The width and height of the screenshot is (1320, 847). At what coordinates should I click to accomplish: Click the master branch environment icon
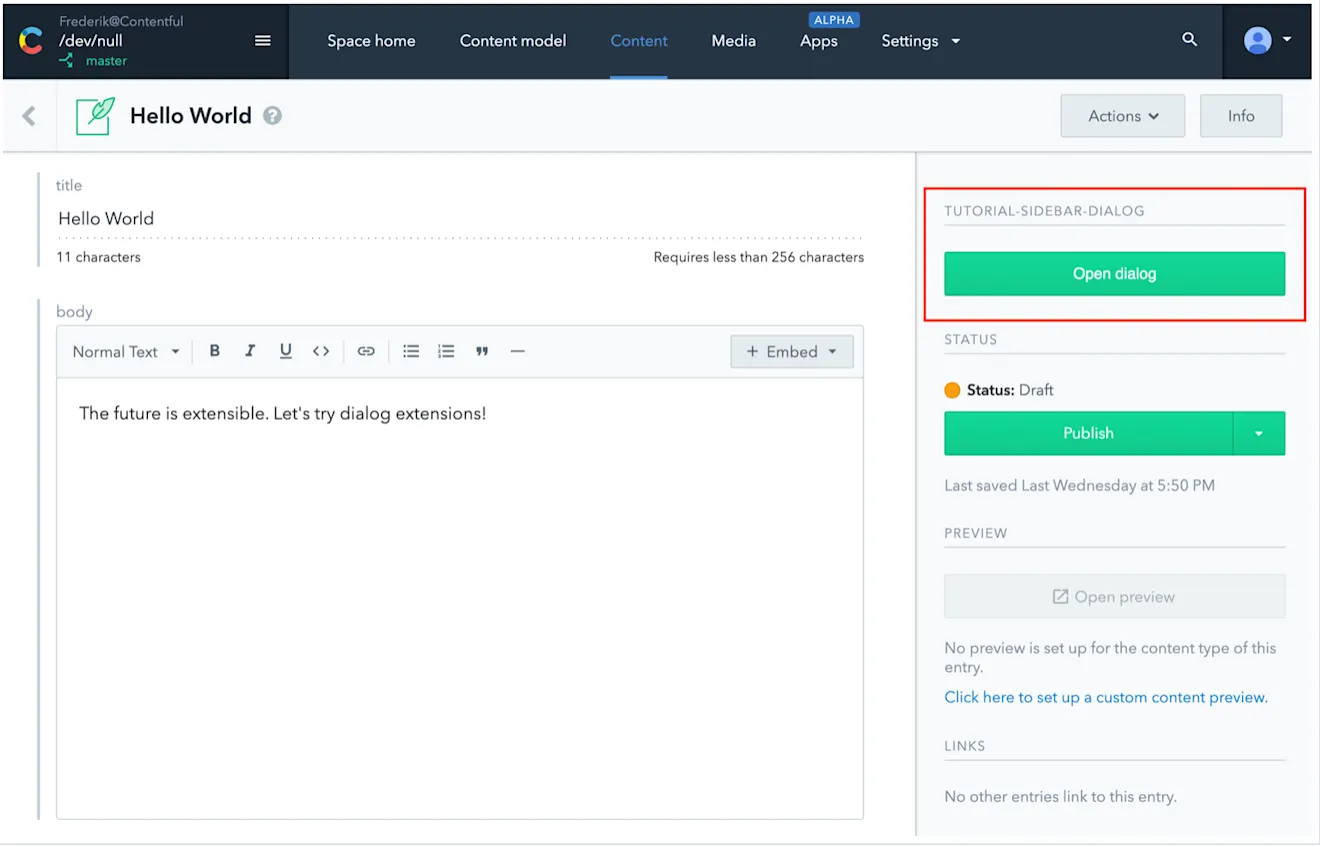[66, 61]
